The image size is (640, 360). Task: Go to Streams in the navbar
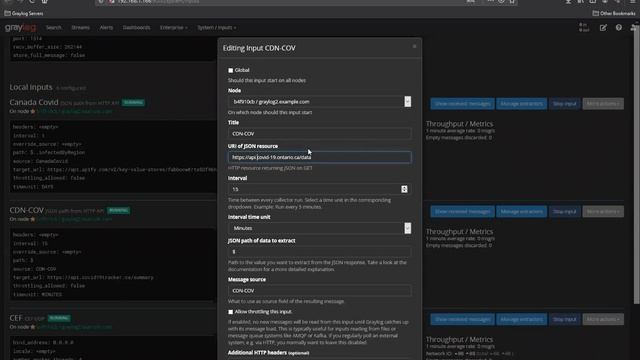(x=80, y=28)
